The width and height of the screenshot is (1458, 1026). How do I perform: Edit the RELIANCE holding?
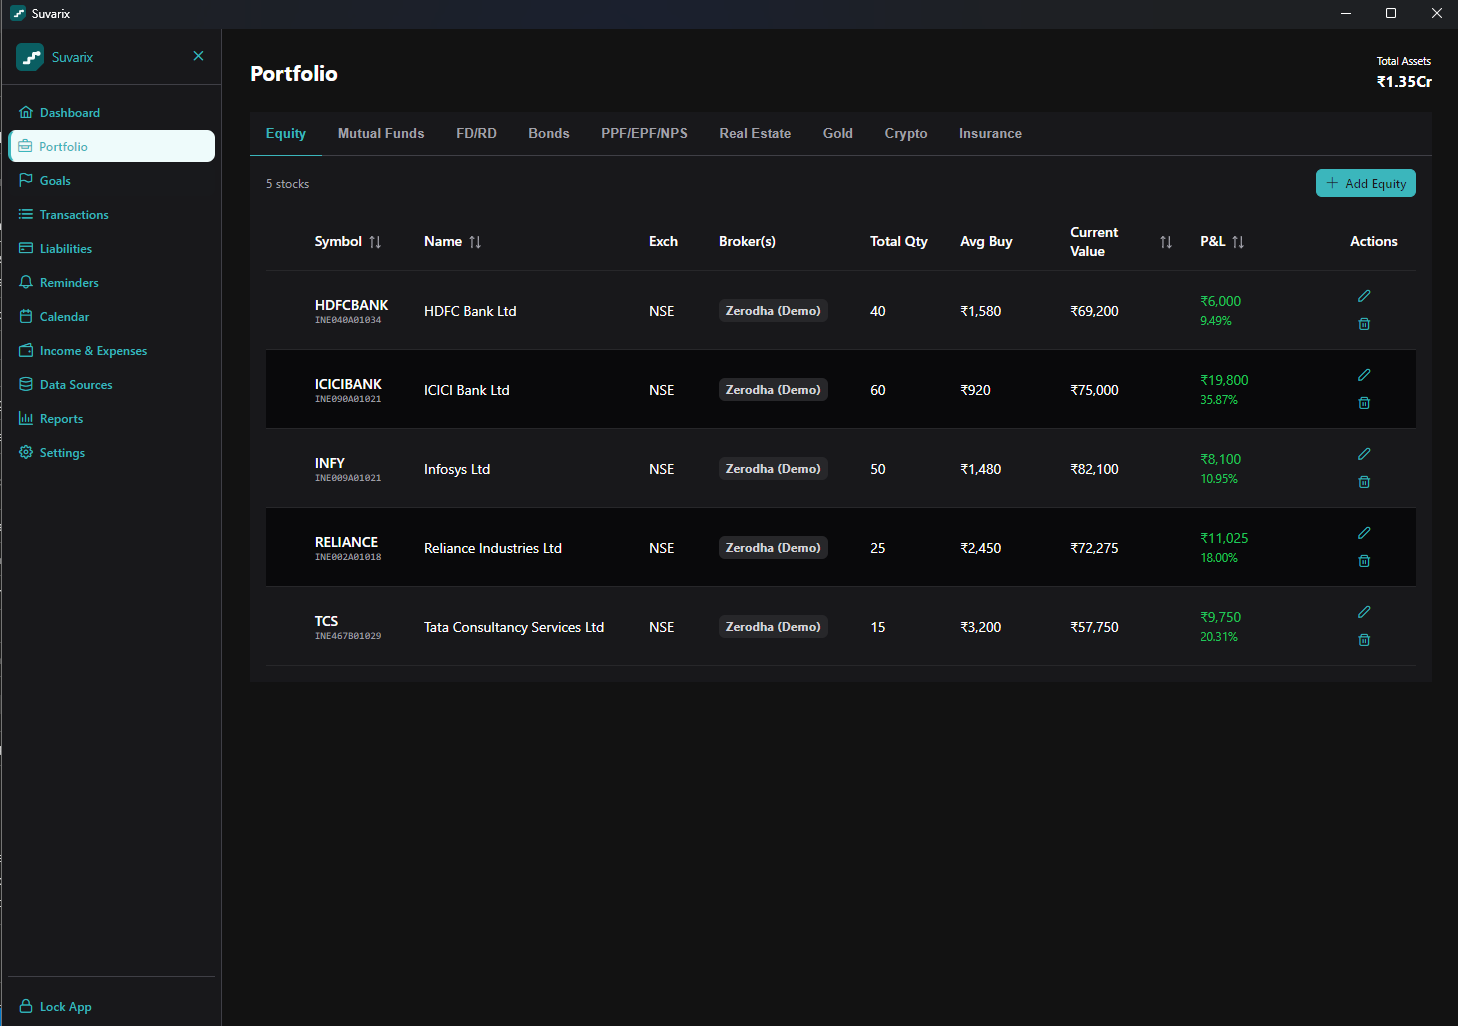click(x=1364, y=533)
